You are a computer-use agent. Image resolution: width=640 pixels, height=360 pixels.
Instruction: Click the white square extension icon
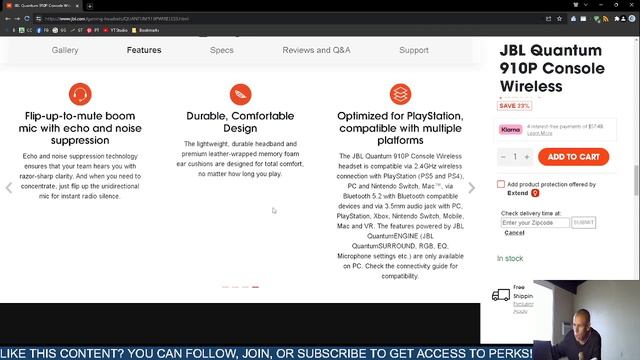click(x=583, y=19)
